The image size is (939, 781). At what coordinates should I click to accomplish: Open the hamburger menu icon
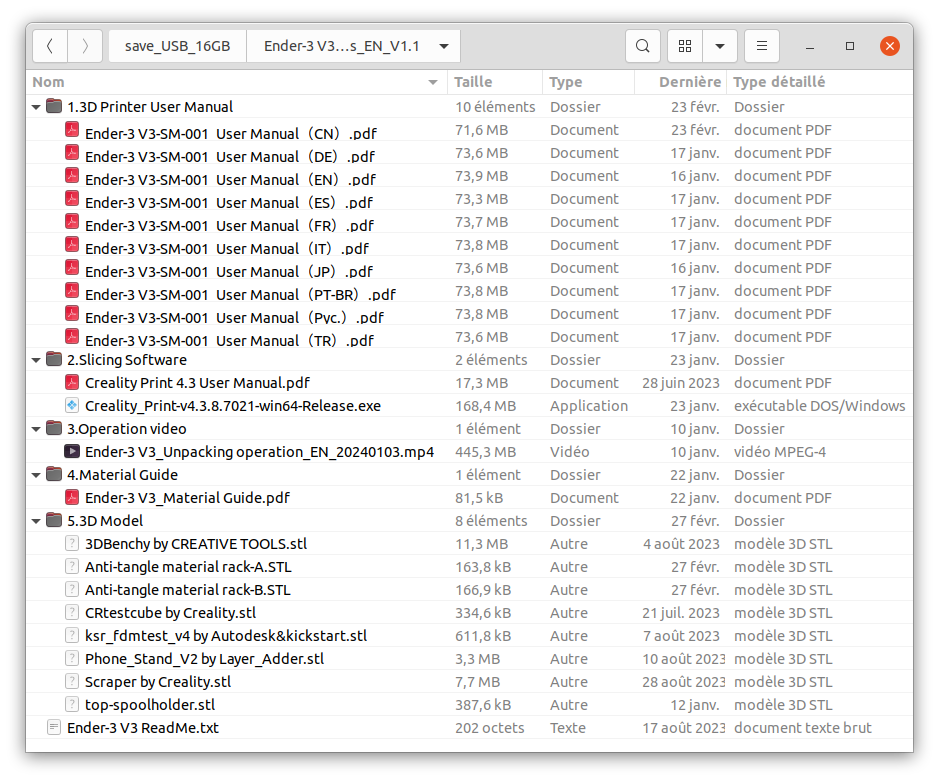coord(762,46)
